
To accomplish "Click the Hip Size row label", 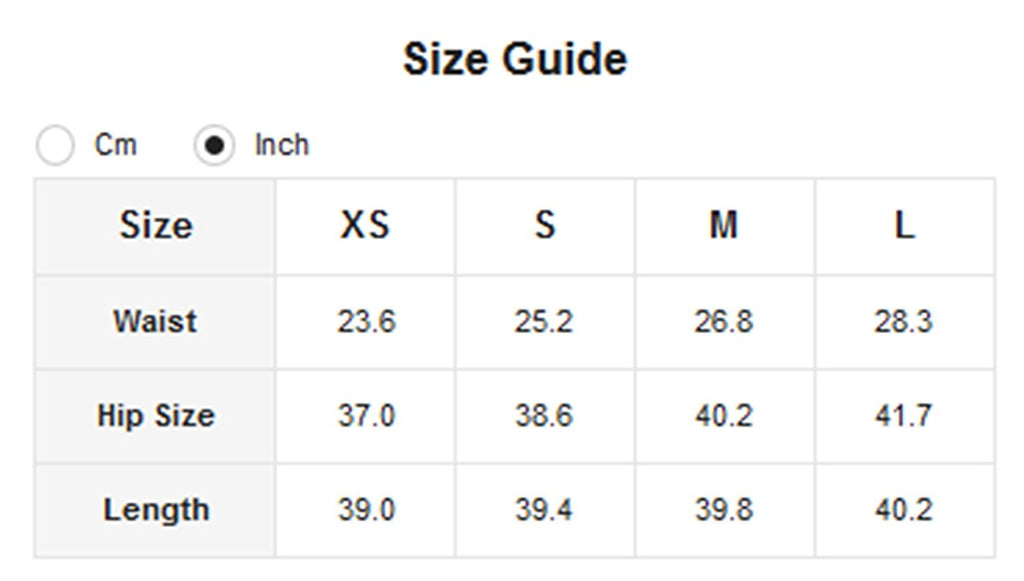I will click(x=155, y=416).
